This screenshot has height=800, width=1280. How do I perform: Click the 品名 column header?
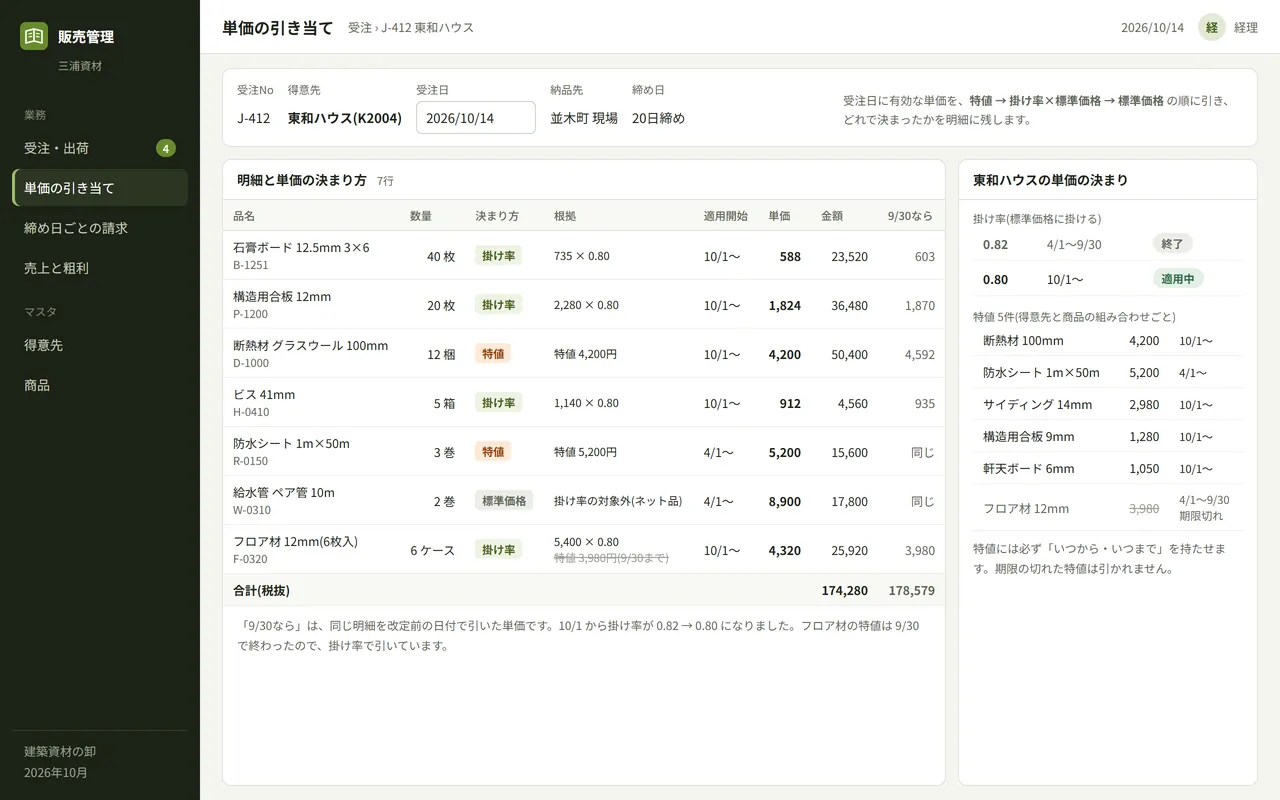click(x=244, y=216)
